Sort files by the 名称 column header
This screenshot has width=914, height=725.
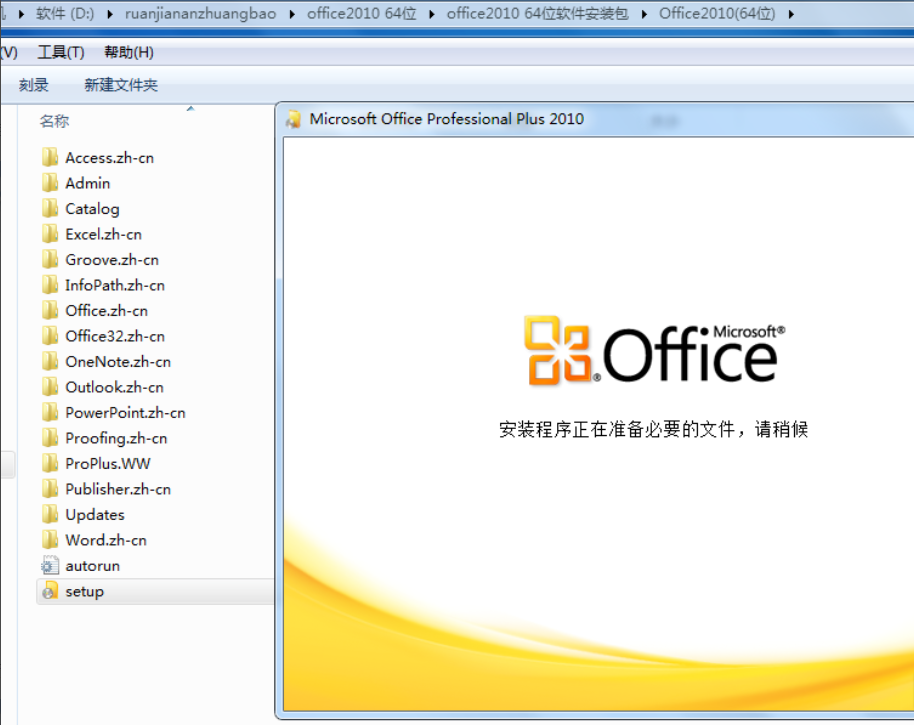pos(54,121)
